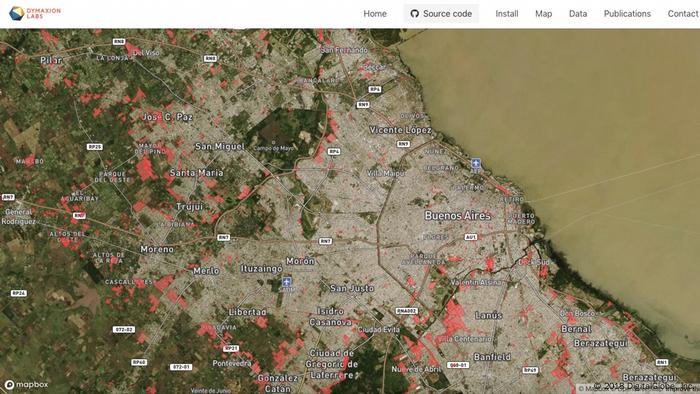Click the Pontevedra map label

click(x=232, y=363)
